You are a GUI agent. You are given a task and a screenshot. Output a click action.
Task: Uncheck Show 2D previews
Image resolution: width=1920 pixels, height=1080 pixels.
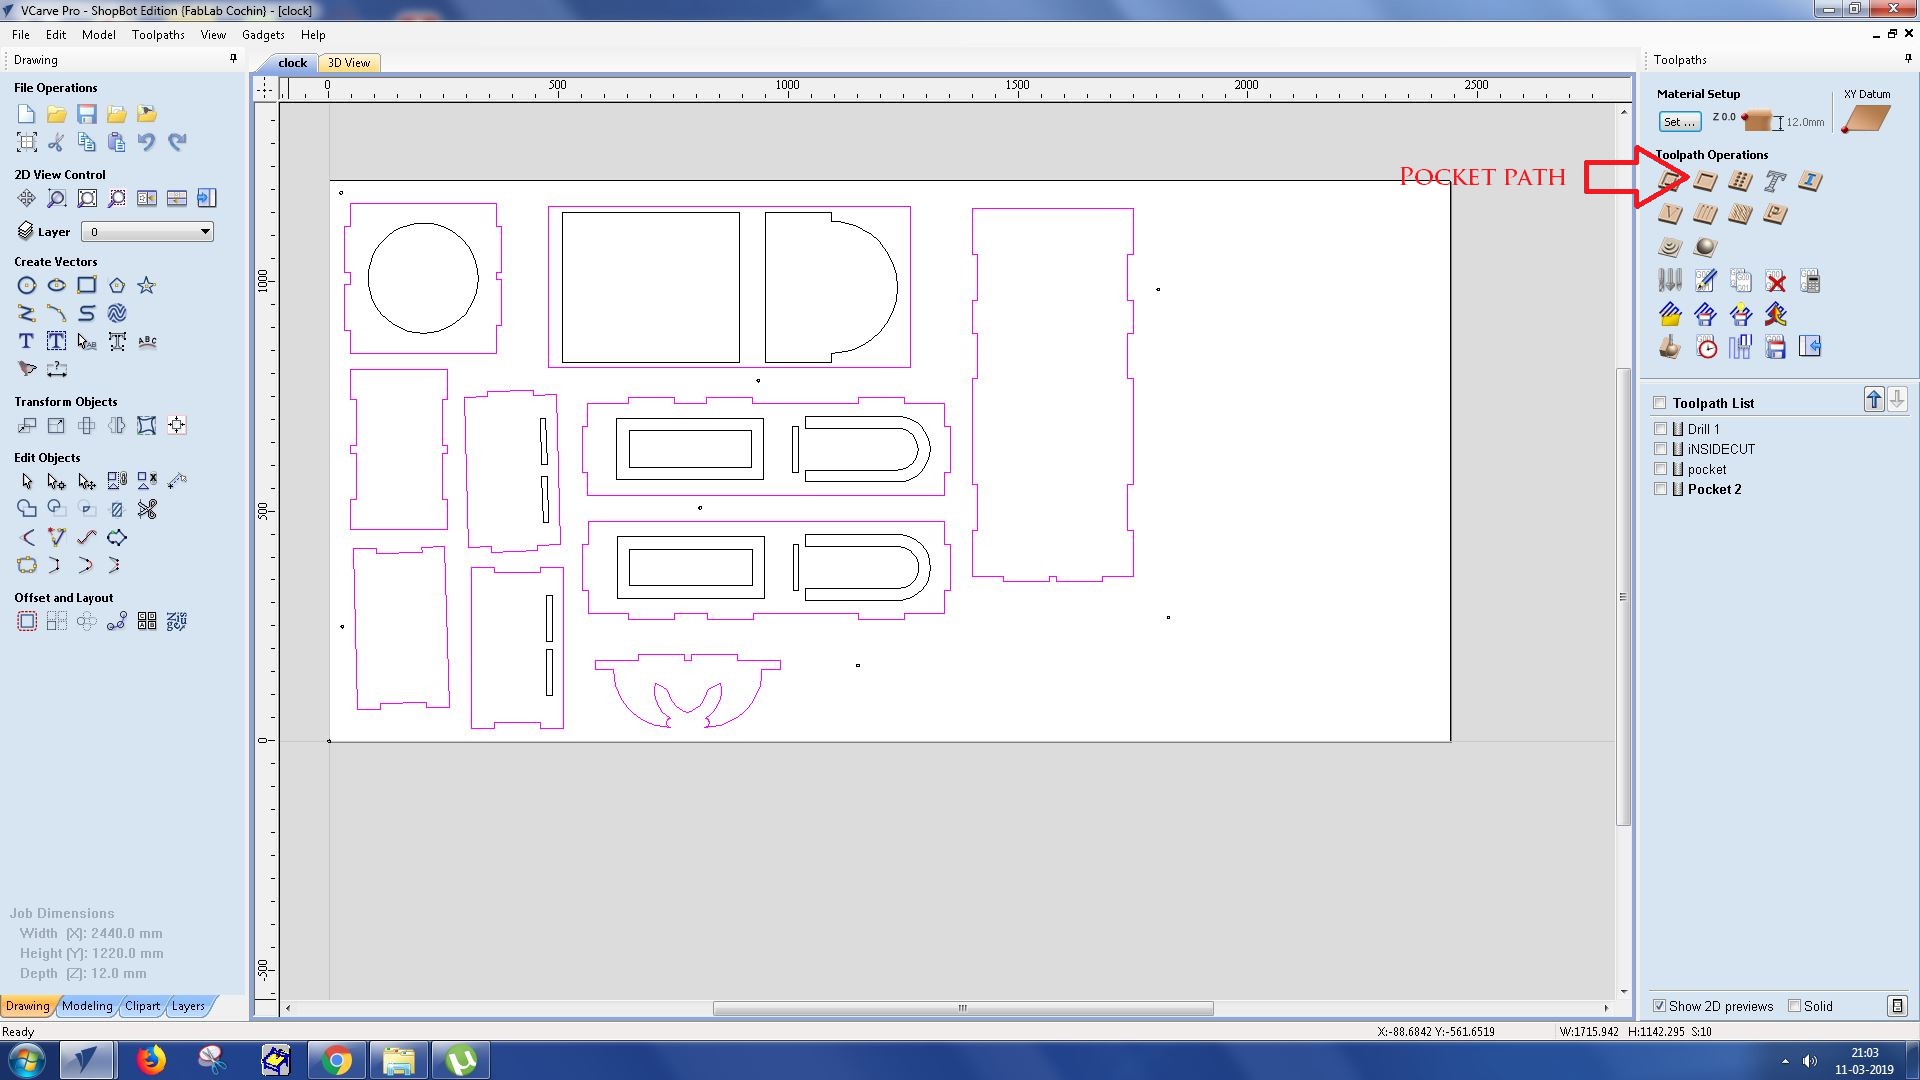(1660, 1006)
